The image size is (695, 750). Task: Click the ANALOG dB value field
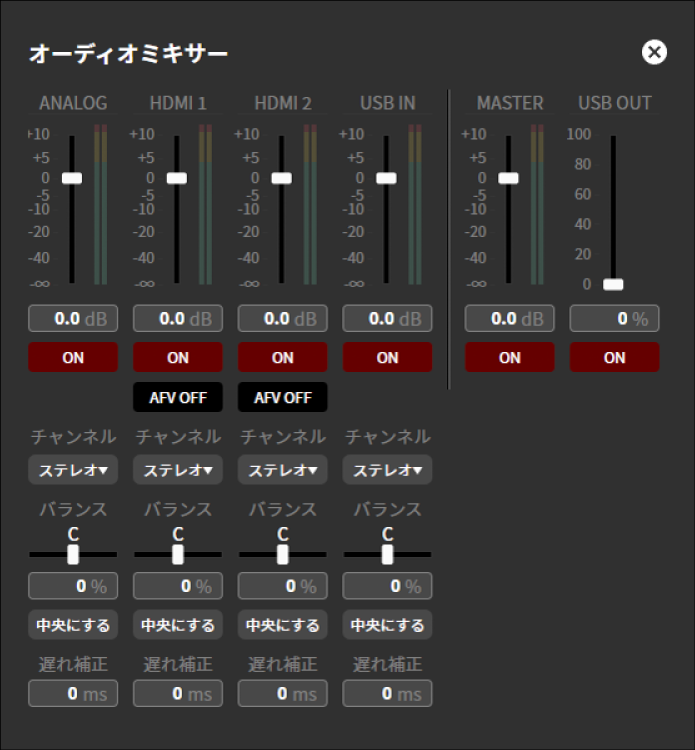(x=73, y=318)
